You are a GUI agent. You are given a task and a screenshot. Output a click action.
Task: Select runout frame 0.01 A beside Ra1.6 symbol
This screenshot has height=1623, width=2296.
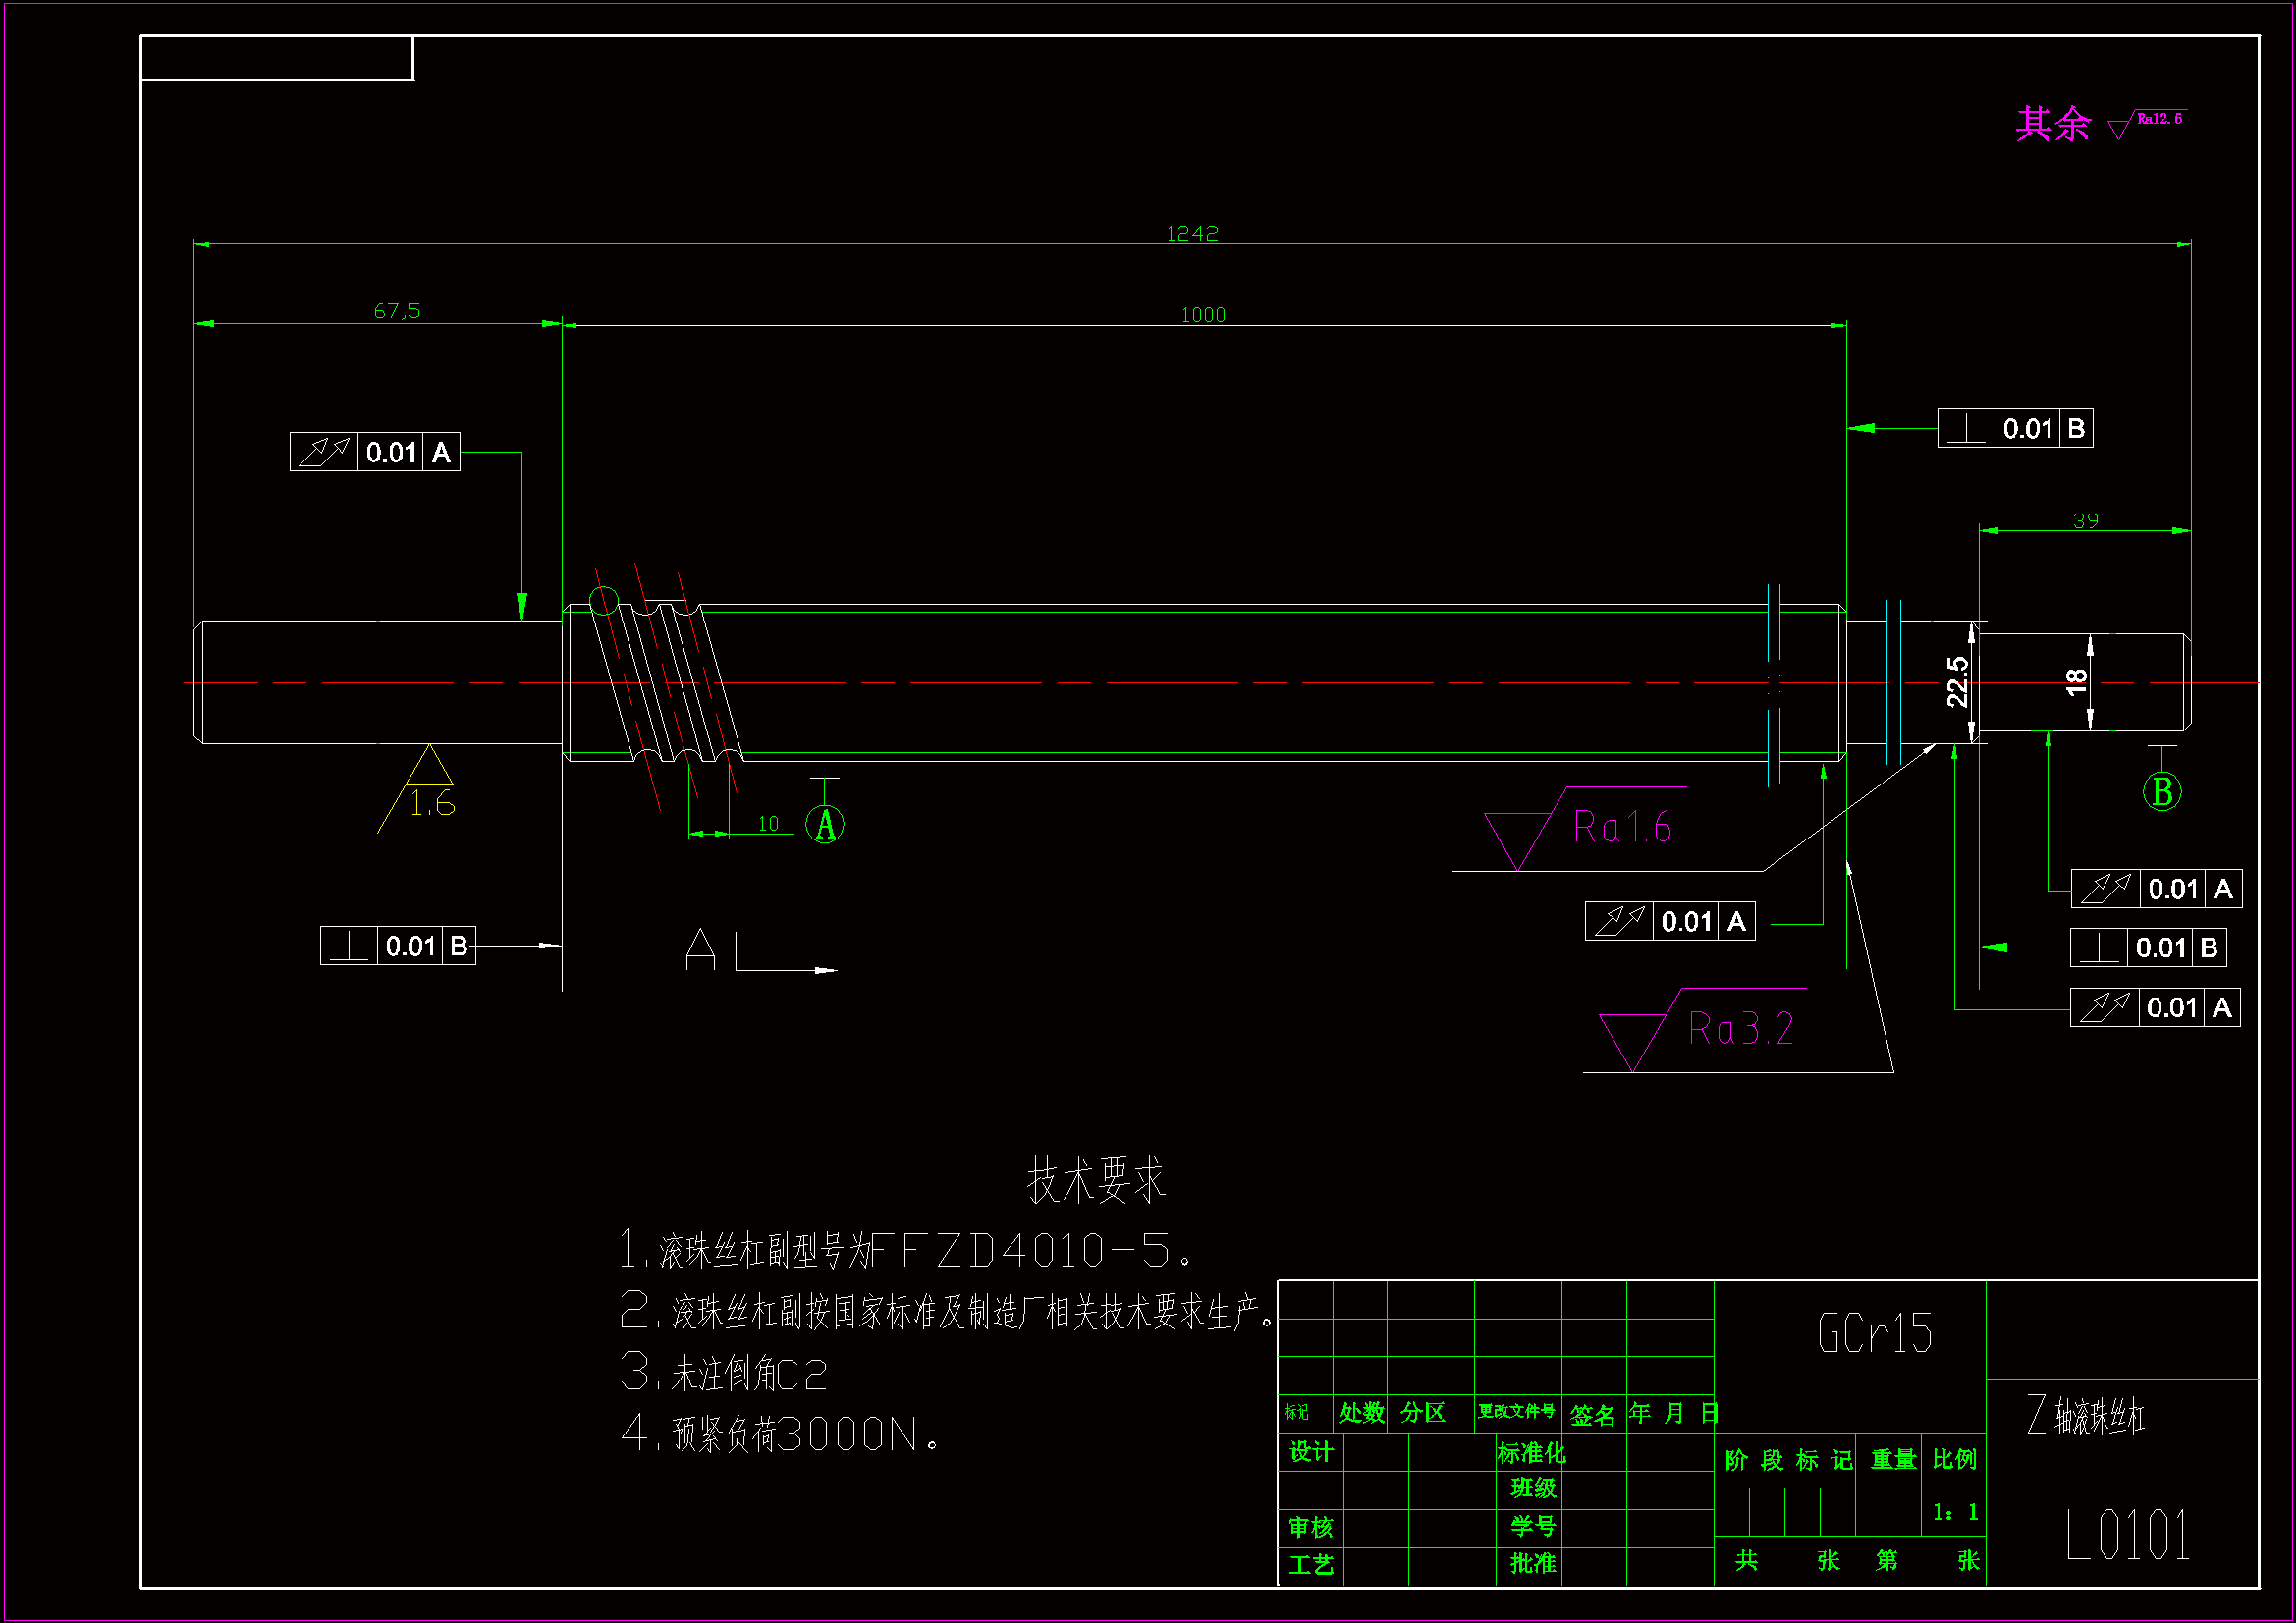[x=1669, y=921]
